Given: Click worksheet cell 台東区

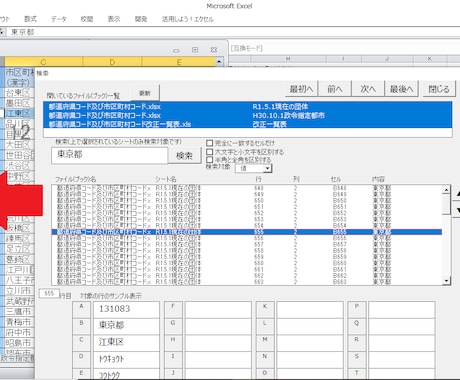Looking at the screenshot, I should [x=19, y=93].
